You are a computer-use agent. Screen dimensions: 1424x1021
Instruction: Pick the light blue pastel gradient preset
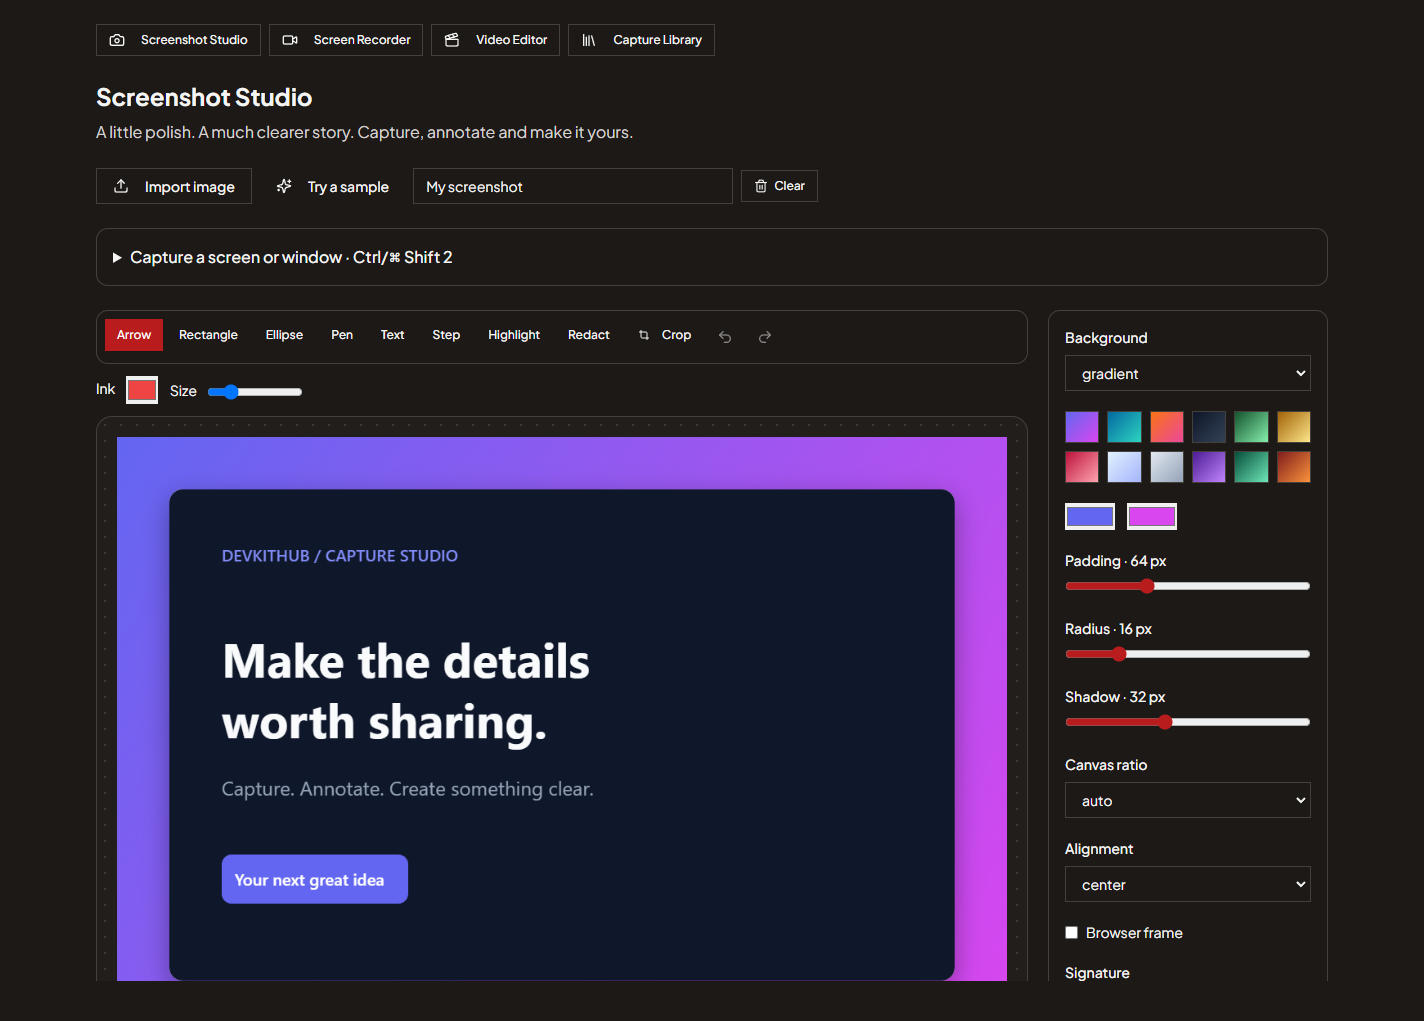tap(1124, 467)
